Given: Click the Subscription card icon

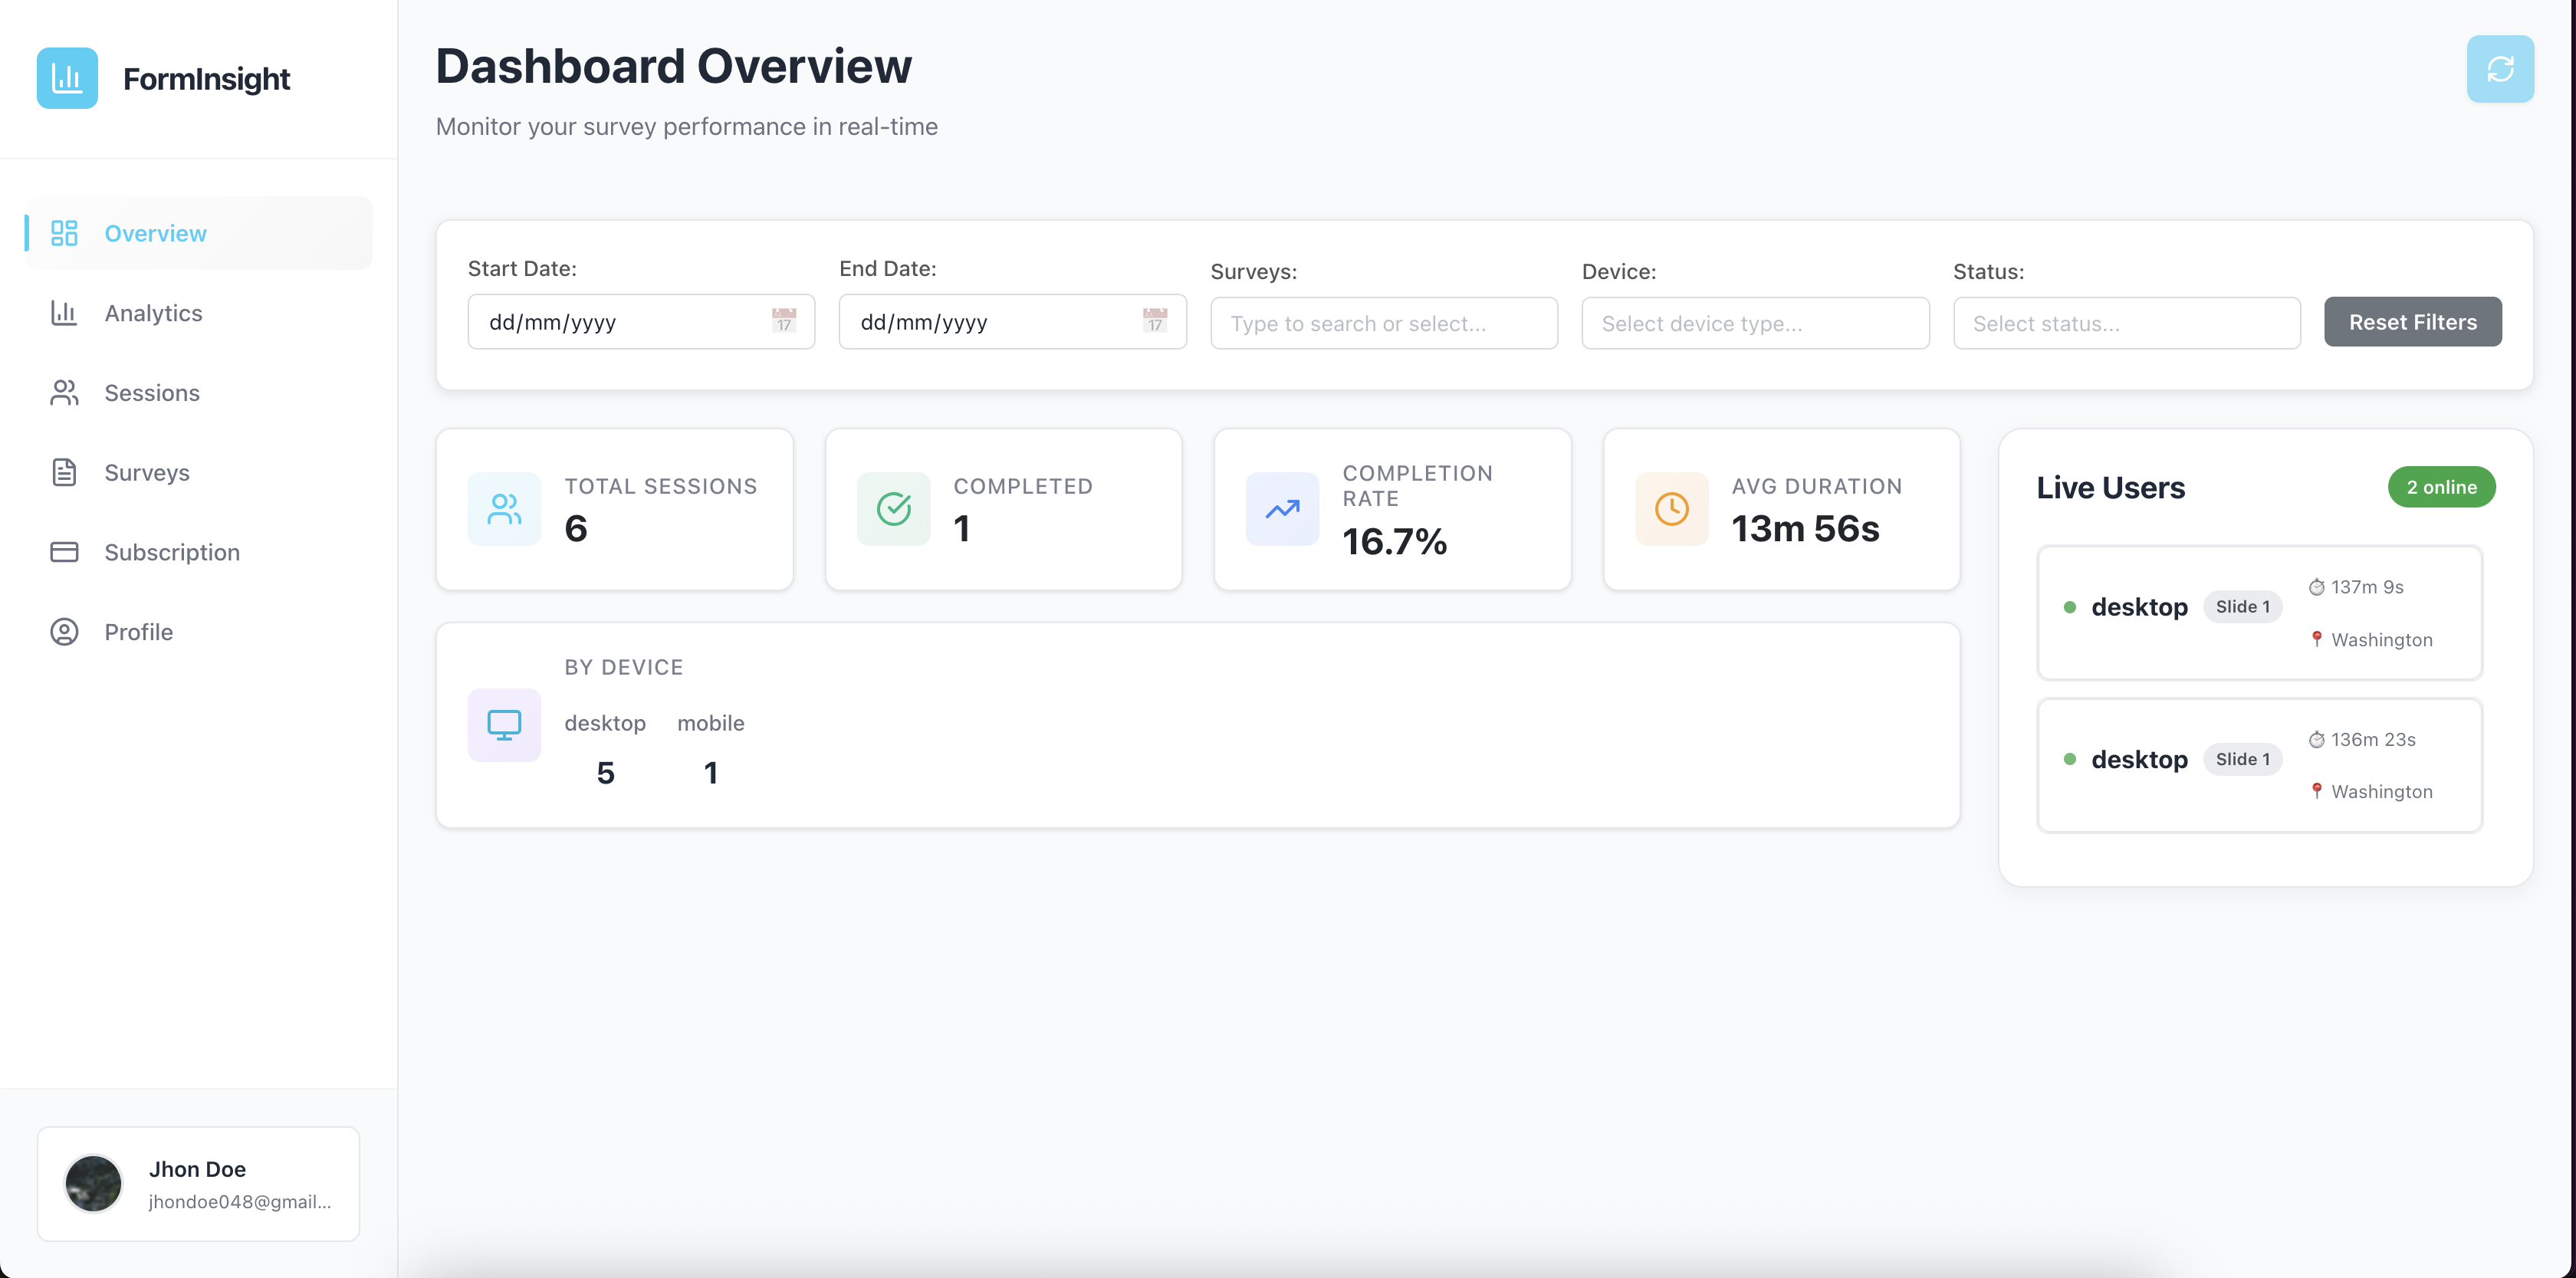Looking at the screenshot, I should [64, 551].
